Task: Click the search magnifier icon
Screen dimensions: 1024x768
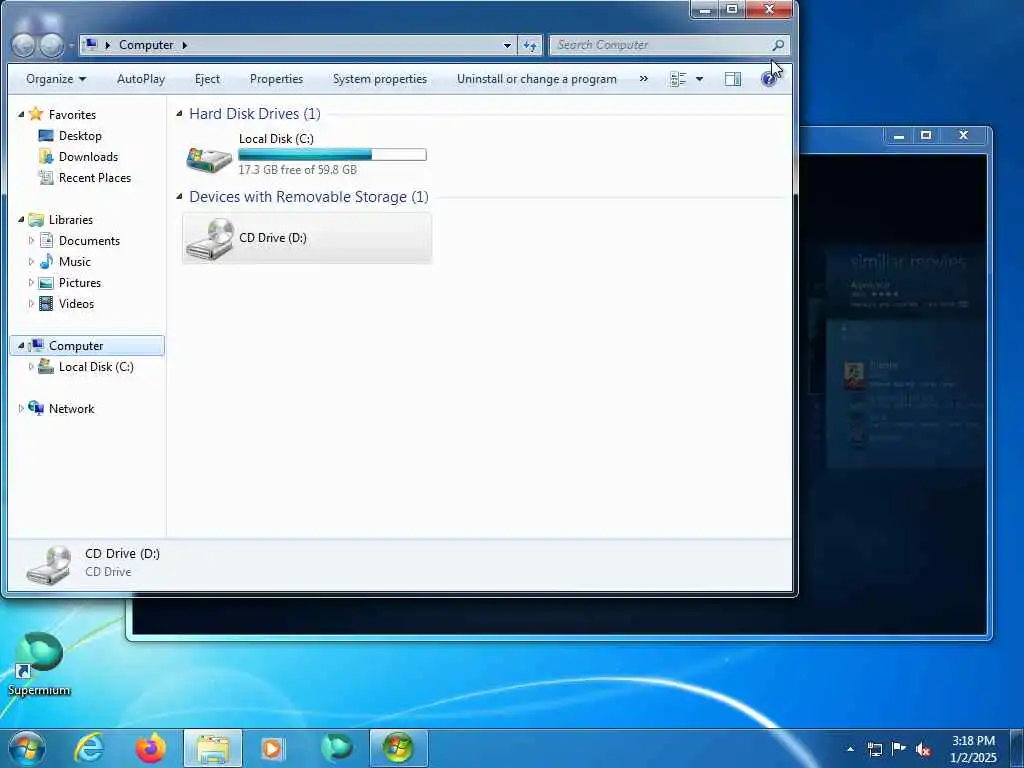Action: (778, 45)
